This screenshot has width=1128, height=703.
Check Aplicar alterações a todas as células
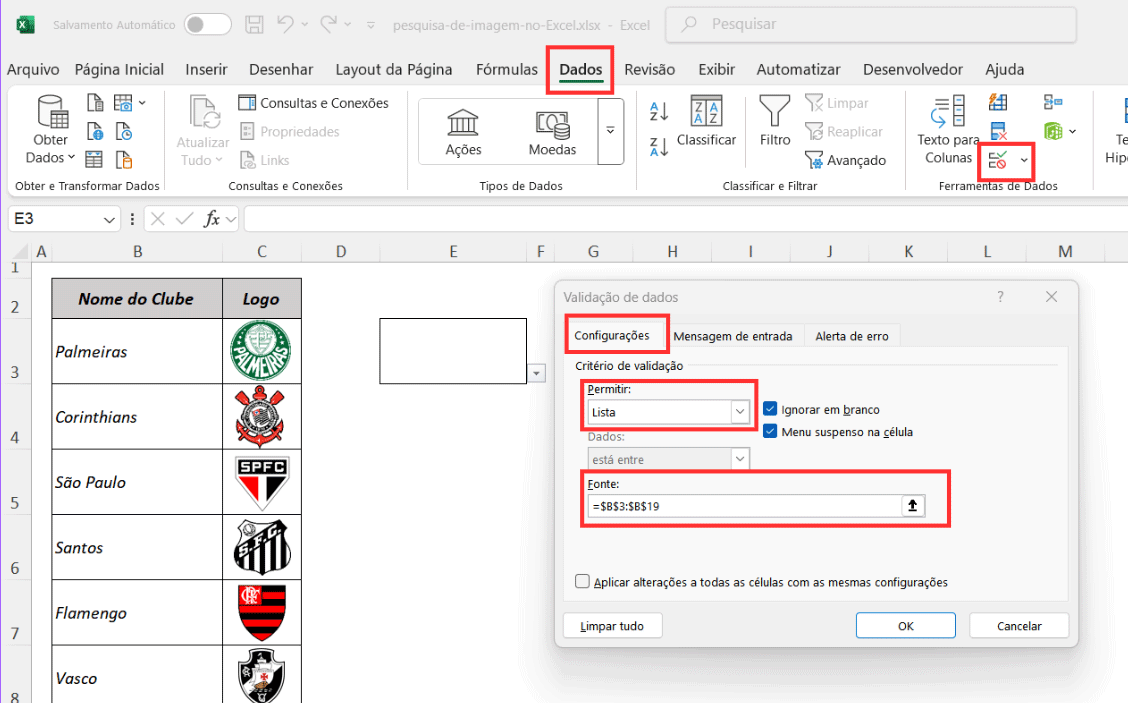click(x=583, y=581)
